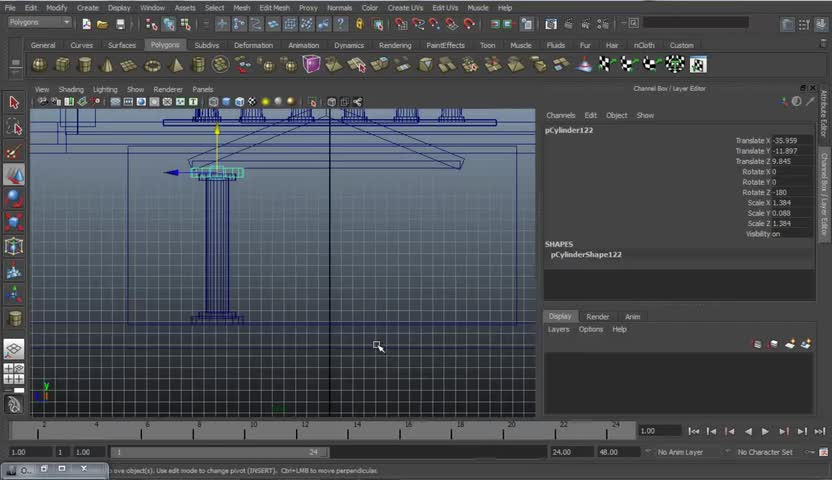This screenshot has height=480, width=832.
Task: Switch to the Deformation shelf tab
Action: coord(253,45)
